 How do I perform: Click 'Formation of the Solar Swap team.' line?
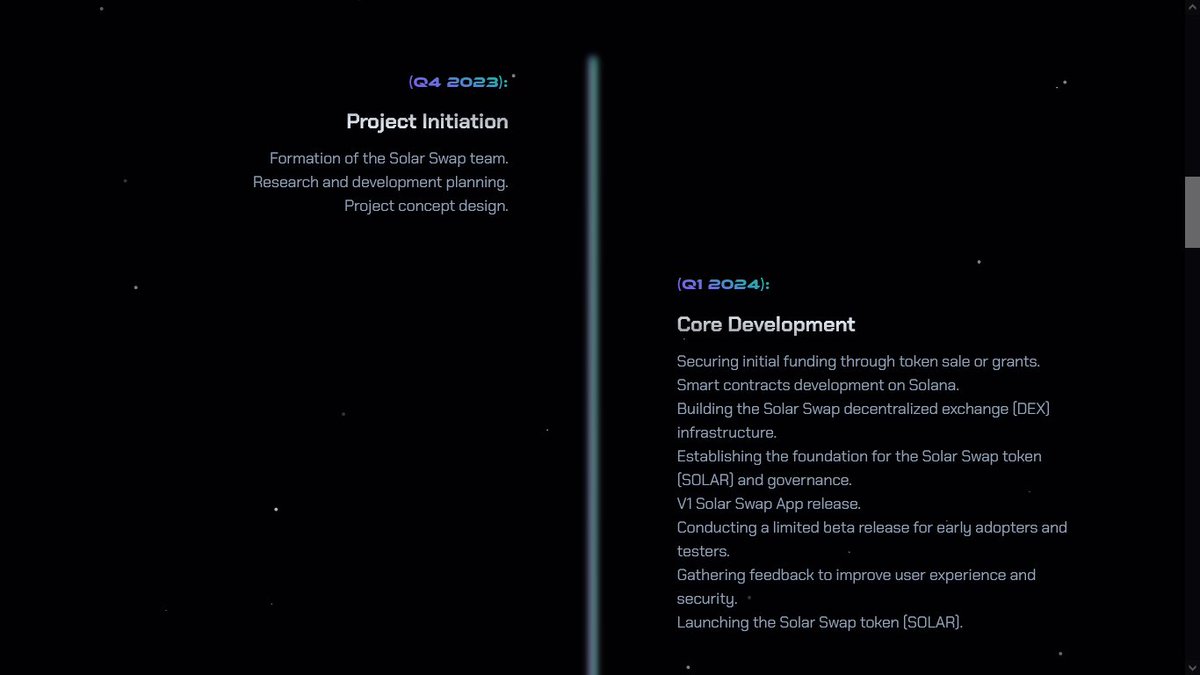pyautogui.click(x=389, y=158)
